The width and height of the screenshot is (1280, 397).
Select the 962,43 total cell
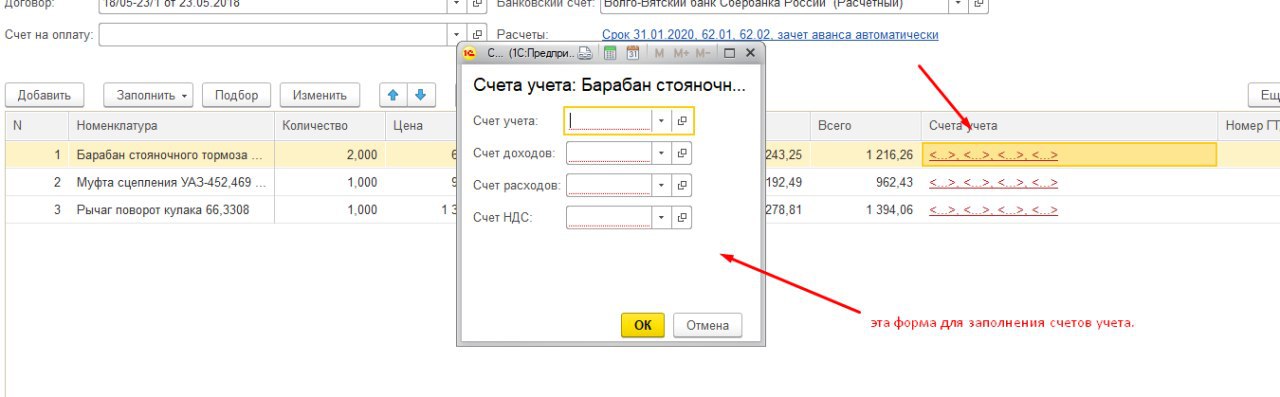coord(865,182)
